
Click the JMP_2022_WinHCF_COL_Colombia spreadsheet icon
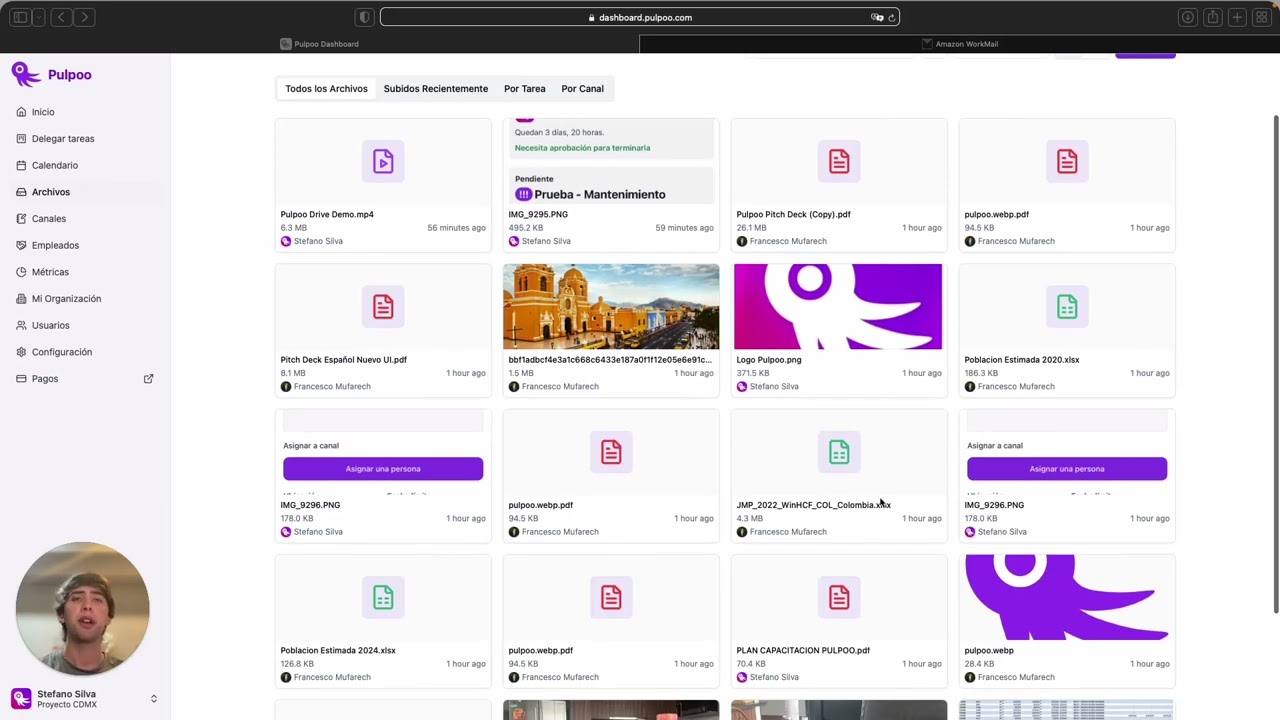[x=839, y=452]
